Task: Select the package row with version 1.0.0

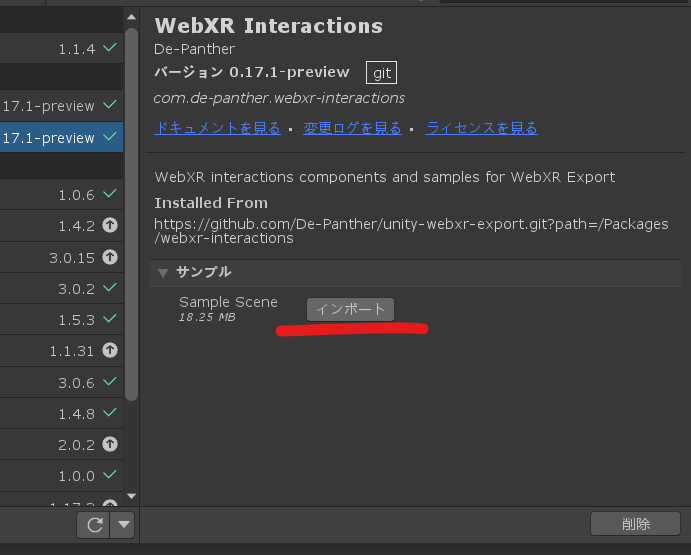Action: (x=61, y=476)
